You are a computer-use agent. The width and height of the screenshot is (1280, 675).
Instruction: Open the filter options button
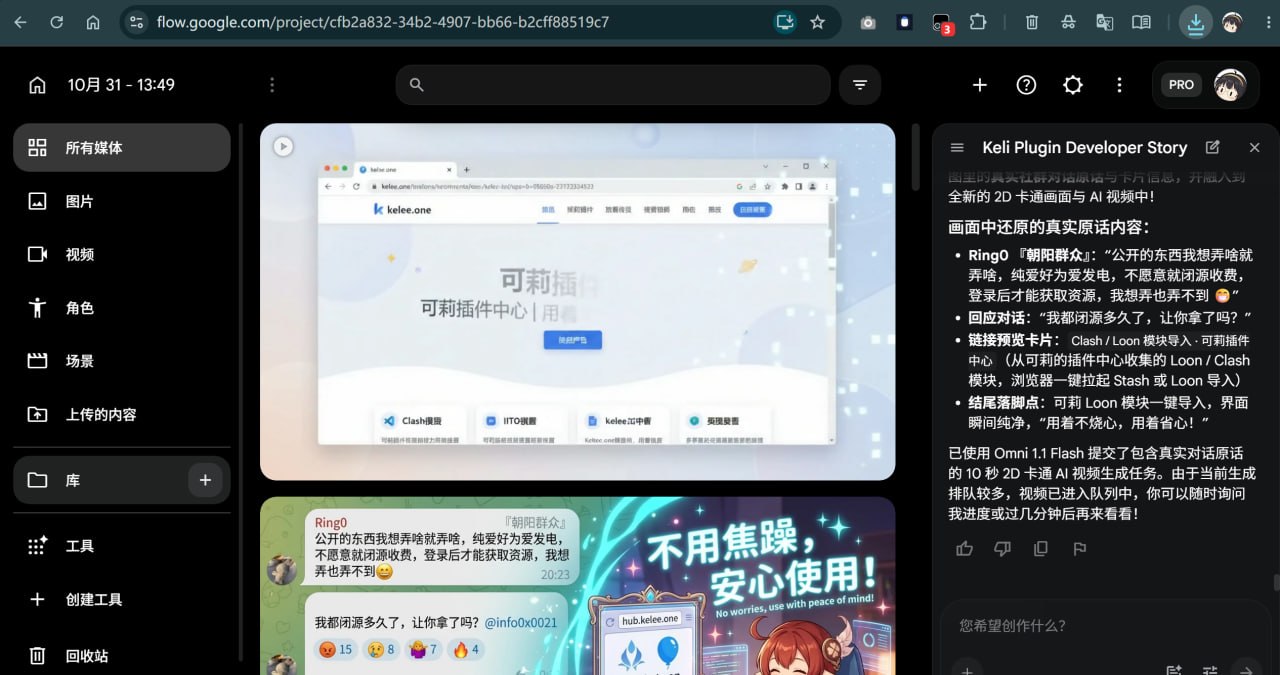[x=860, y=85]
